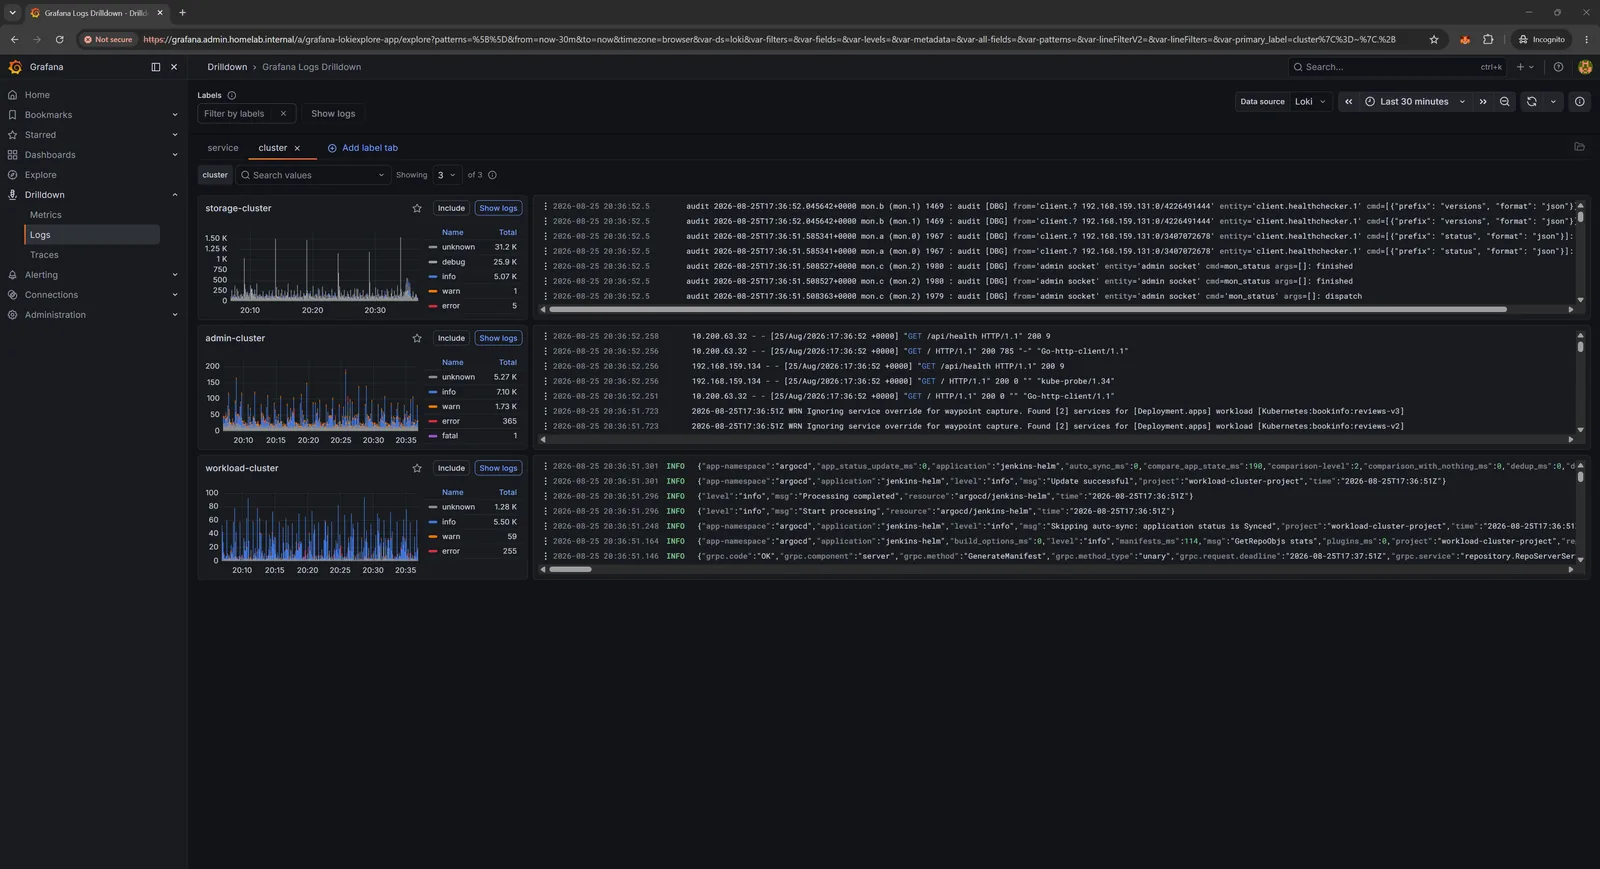
Task: Open Dashboards from the sidebar
Action: pyautogui.click(x=50, y=155)
